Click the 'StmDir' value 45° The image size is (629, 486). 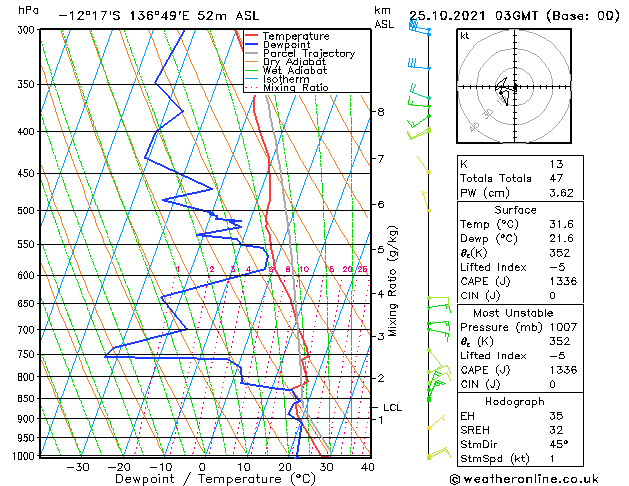pyautogui.click(x=559, y=445)
